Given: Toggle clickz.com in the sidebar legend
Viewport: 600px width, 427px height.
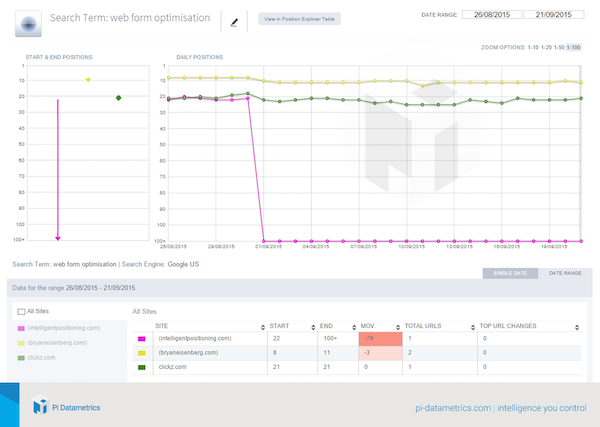Looking at the screenshot, I should tap(36, 358).
